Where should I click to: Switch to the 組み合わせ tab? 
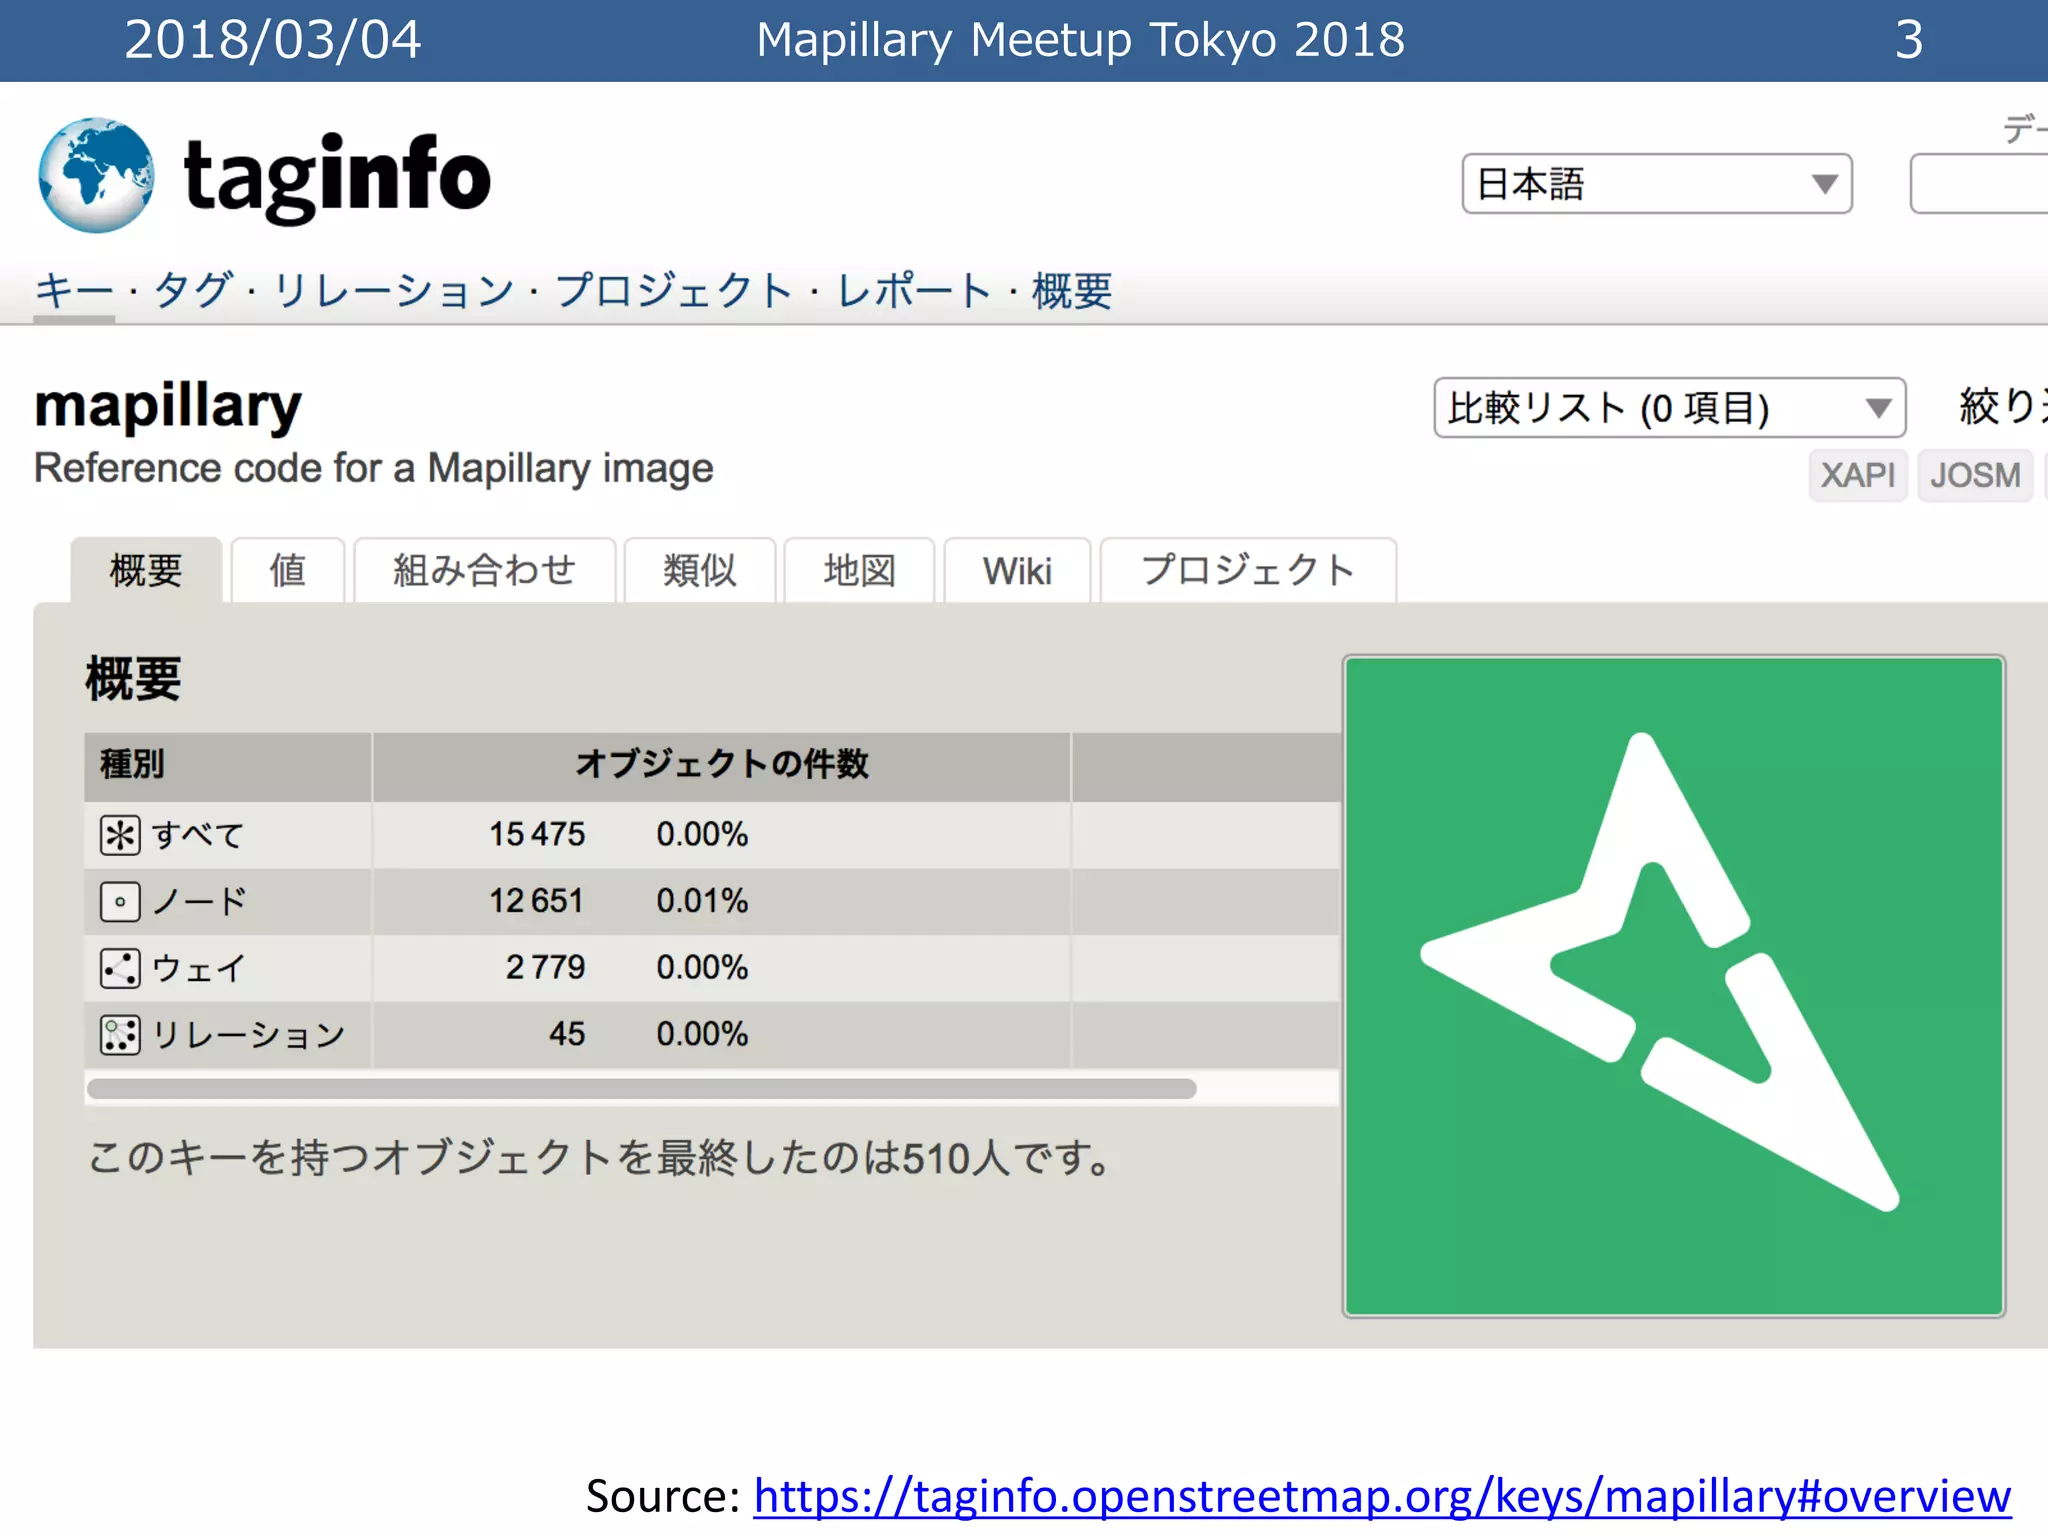click(x=485, y=570)
